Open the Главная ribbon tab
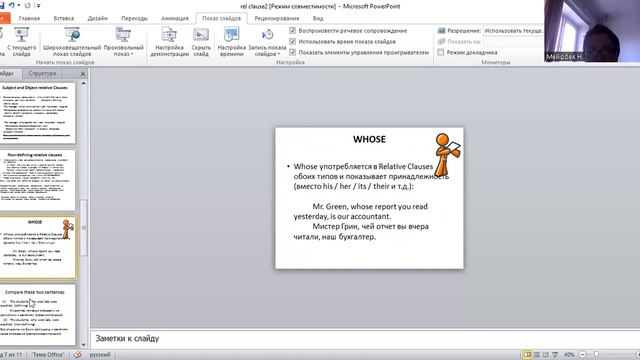Image resolution: width=640 pixels, height=360 pixels. [x=29, y=18]
